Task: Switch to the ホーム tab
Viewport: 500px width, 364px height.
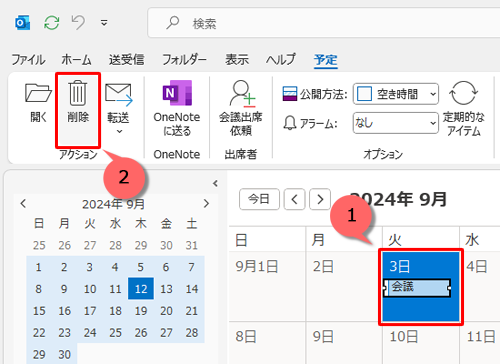Action: point(76,60)
